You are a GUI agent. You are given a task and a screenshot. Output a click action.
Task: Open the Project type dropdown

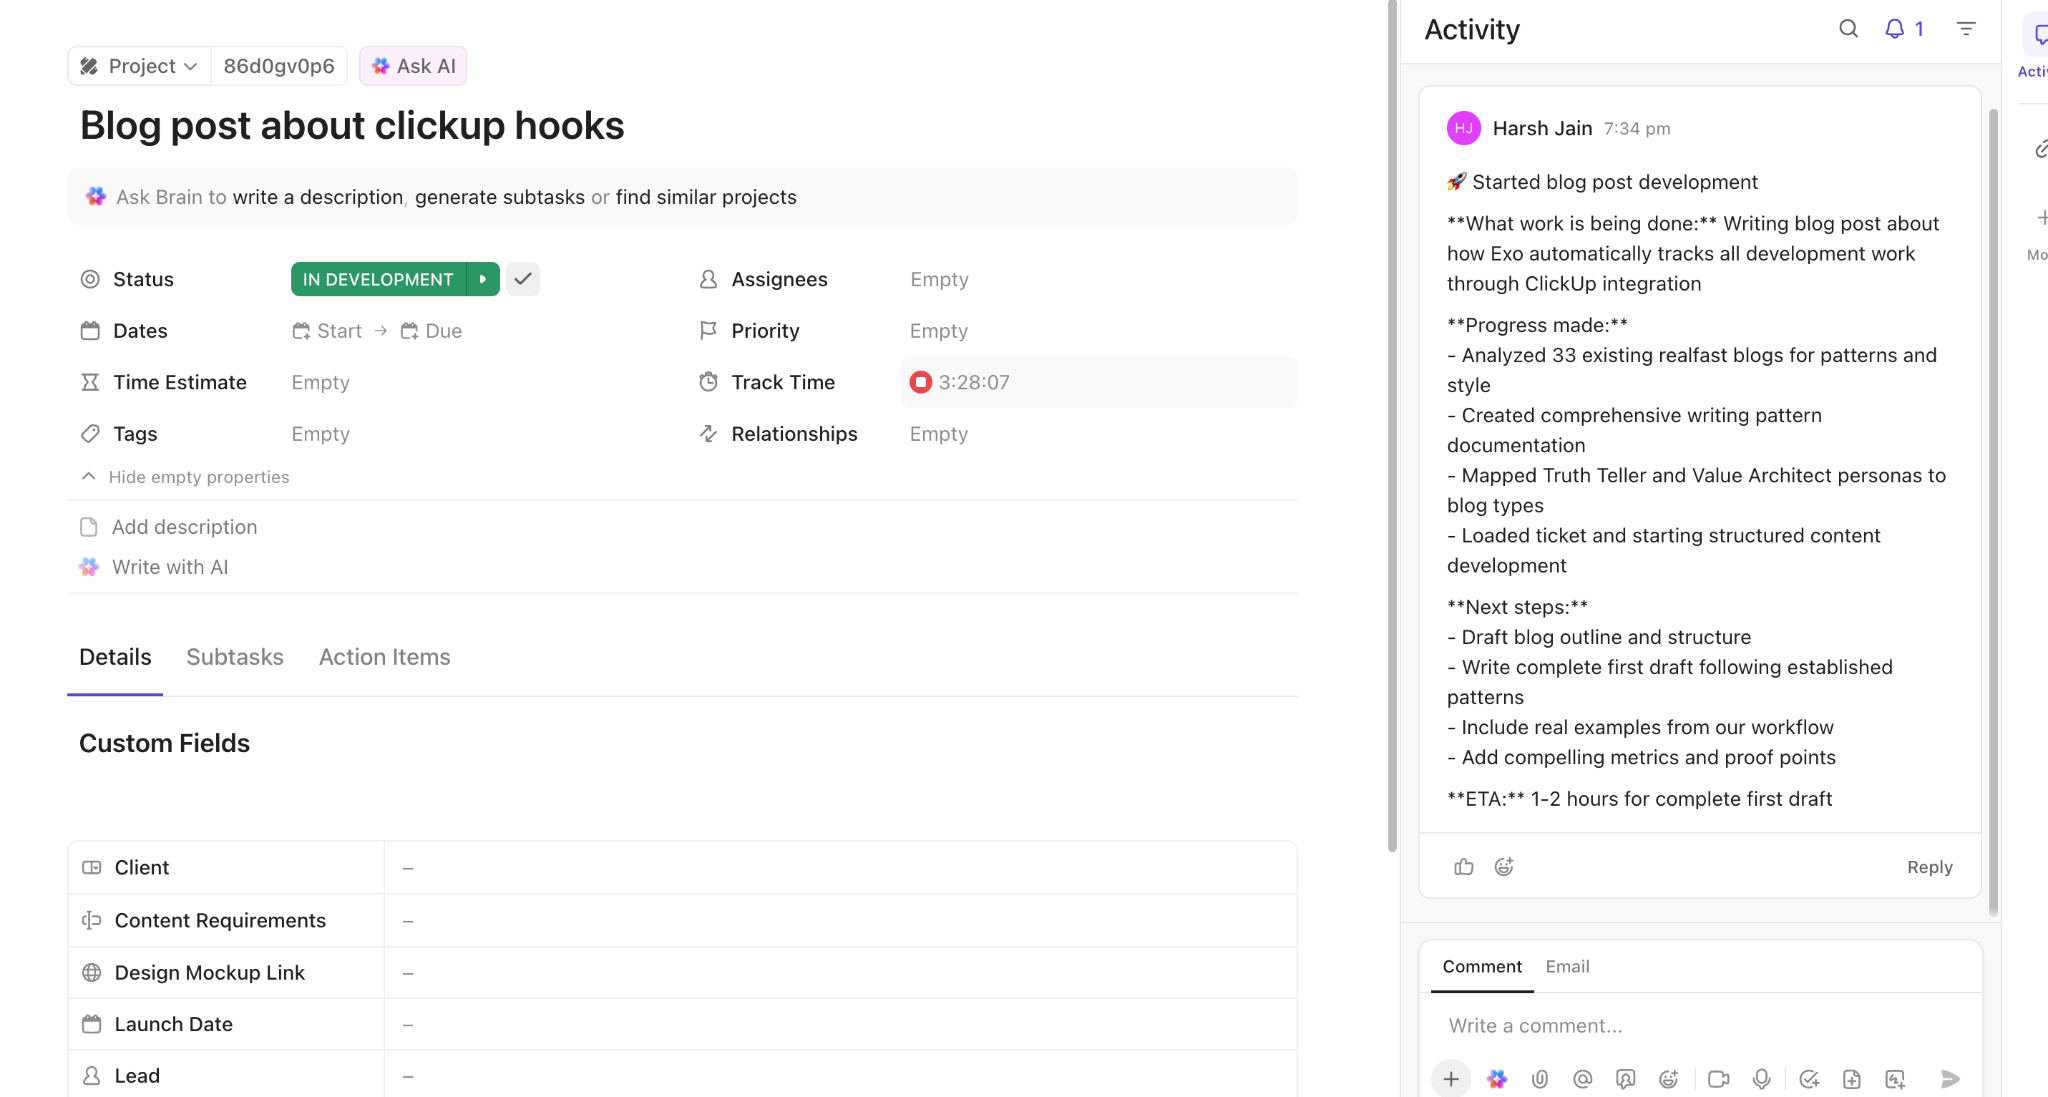click(140, 66)
